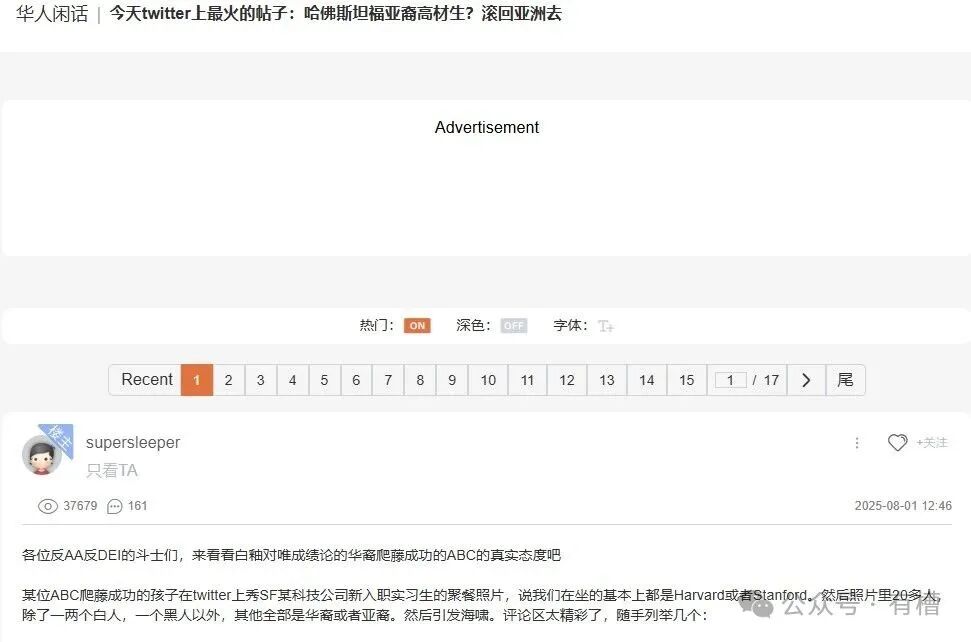Open the three-dot post options menu
Viewport: 971px width, 642px height.
click(857, 443)
